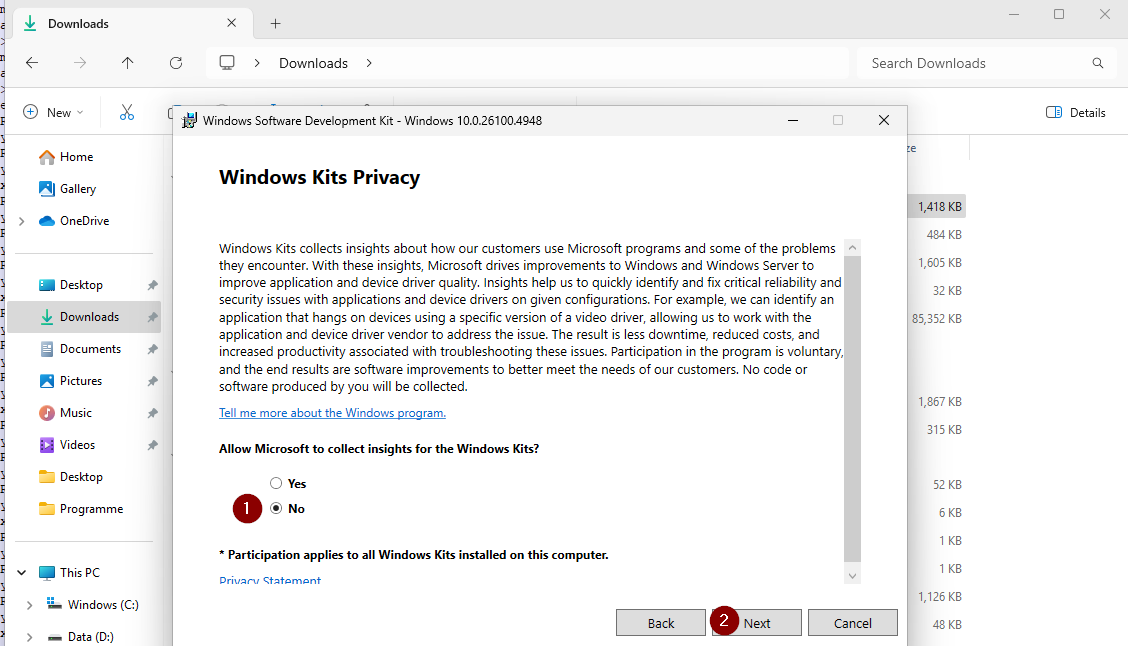Click the OneDrive cloud icon

point(47,221)
